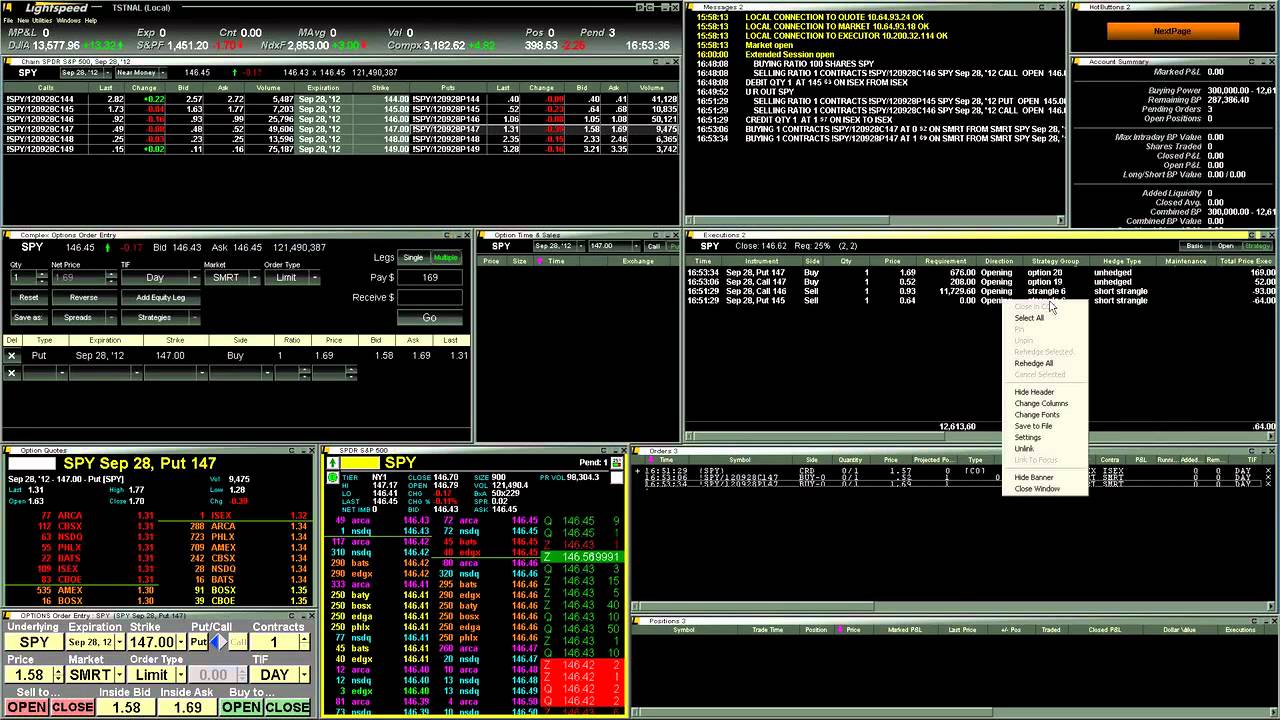Click the Qty stepper in Complex Order Entry
1280x720 pixels.
click(x=42, y=277)
